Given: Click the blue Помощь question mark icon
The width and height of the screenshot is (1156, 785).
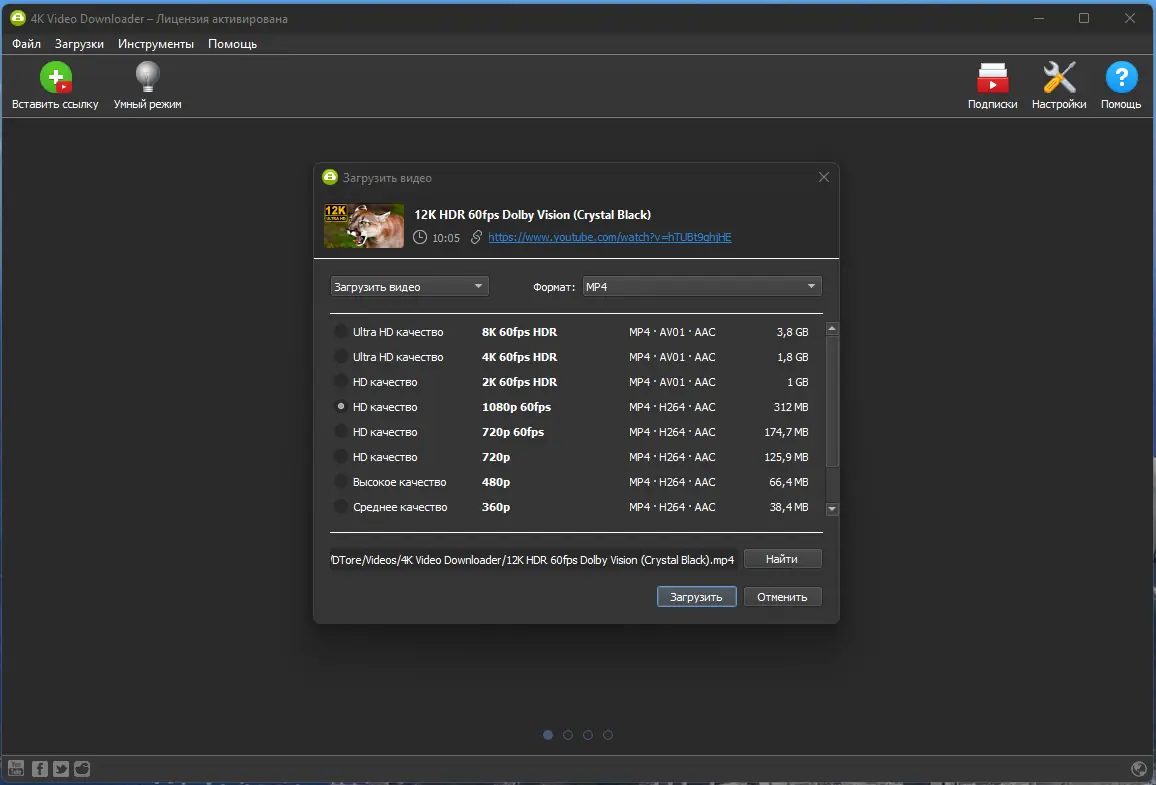Looking at the screenshot, I should [1121, 77].
